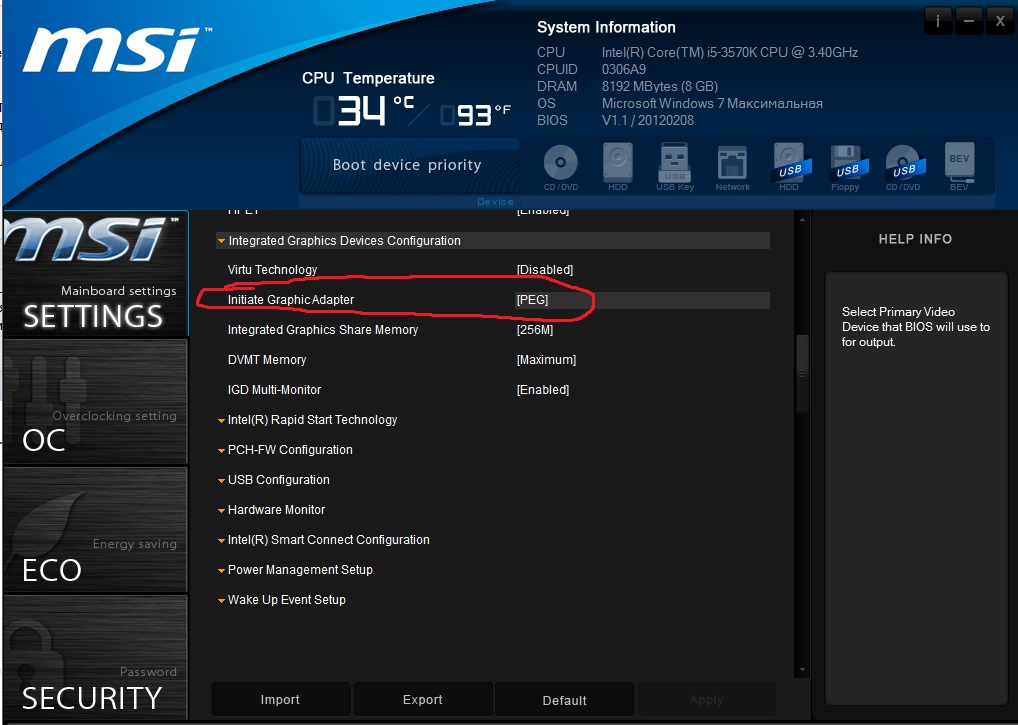
Task: Click the Export button
Action: point(423,700)
